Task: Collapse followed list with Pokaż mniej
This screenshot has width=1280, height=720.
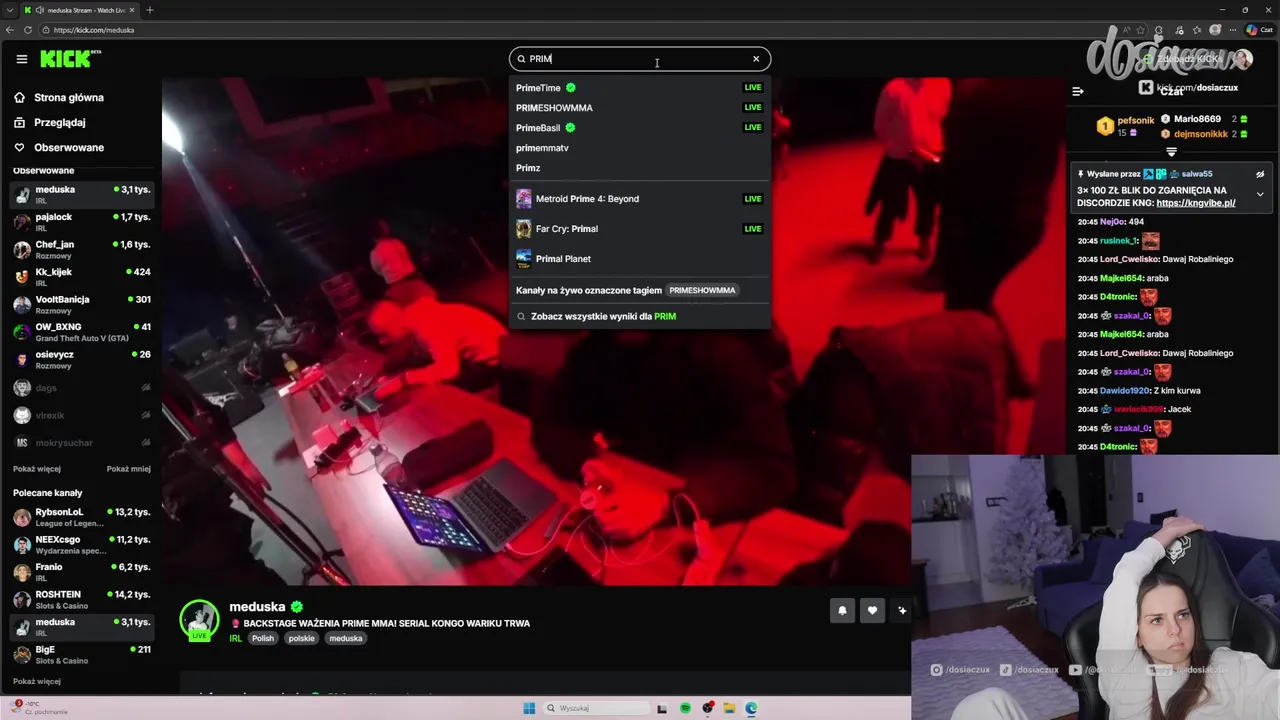Action: click(x=129, y=469)
